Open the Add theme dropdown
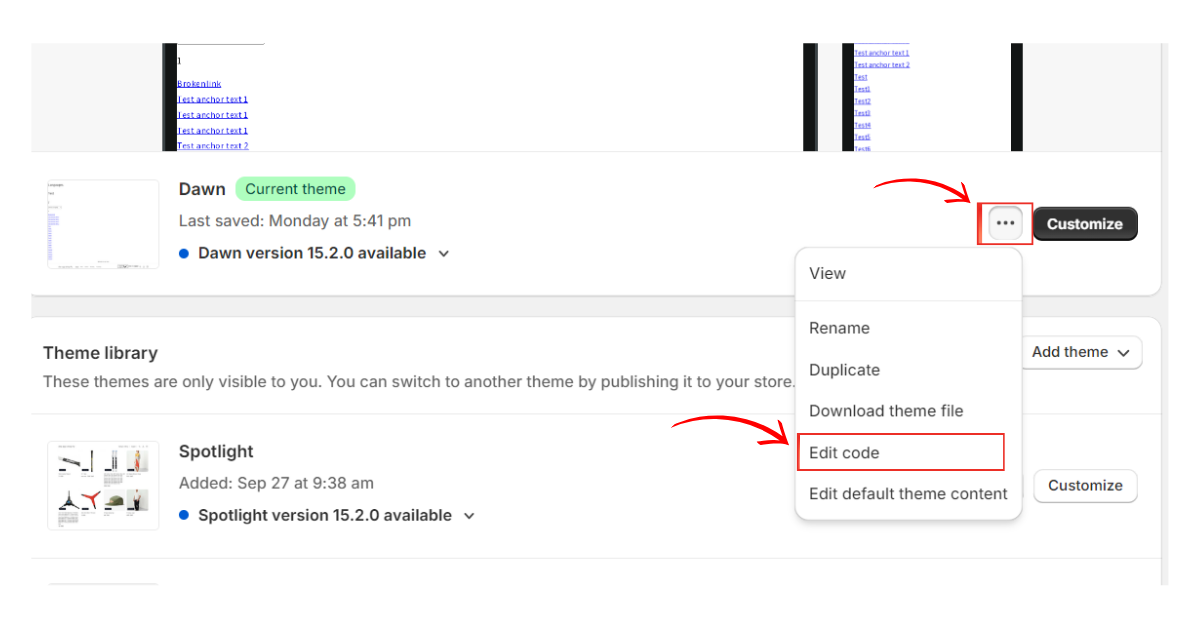 coord(1081,352)
